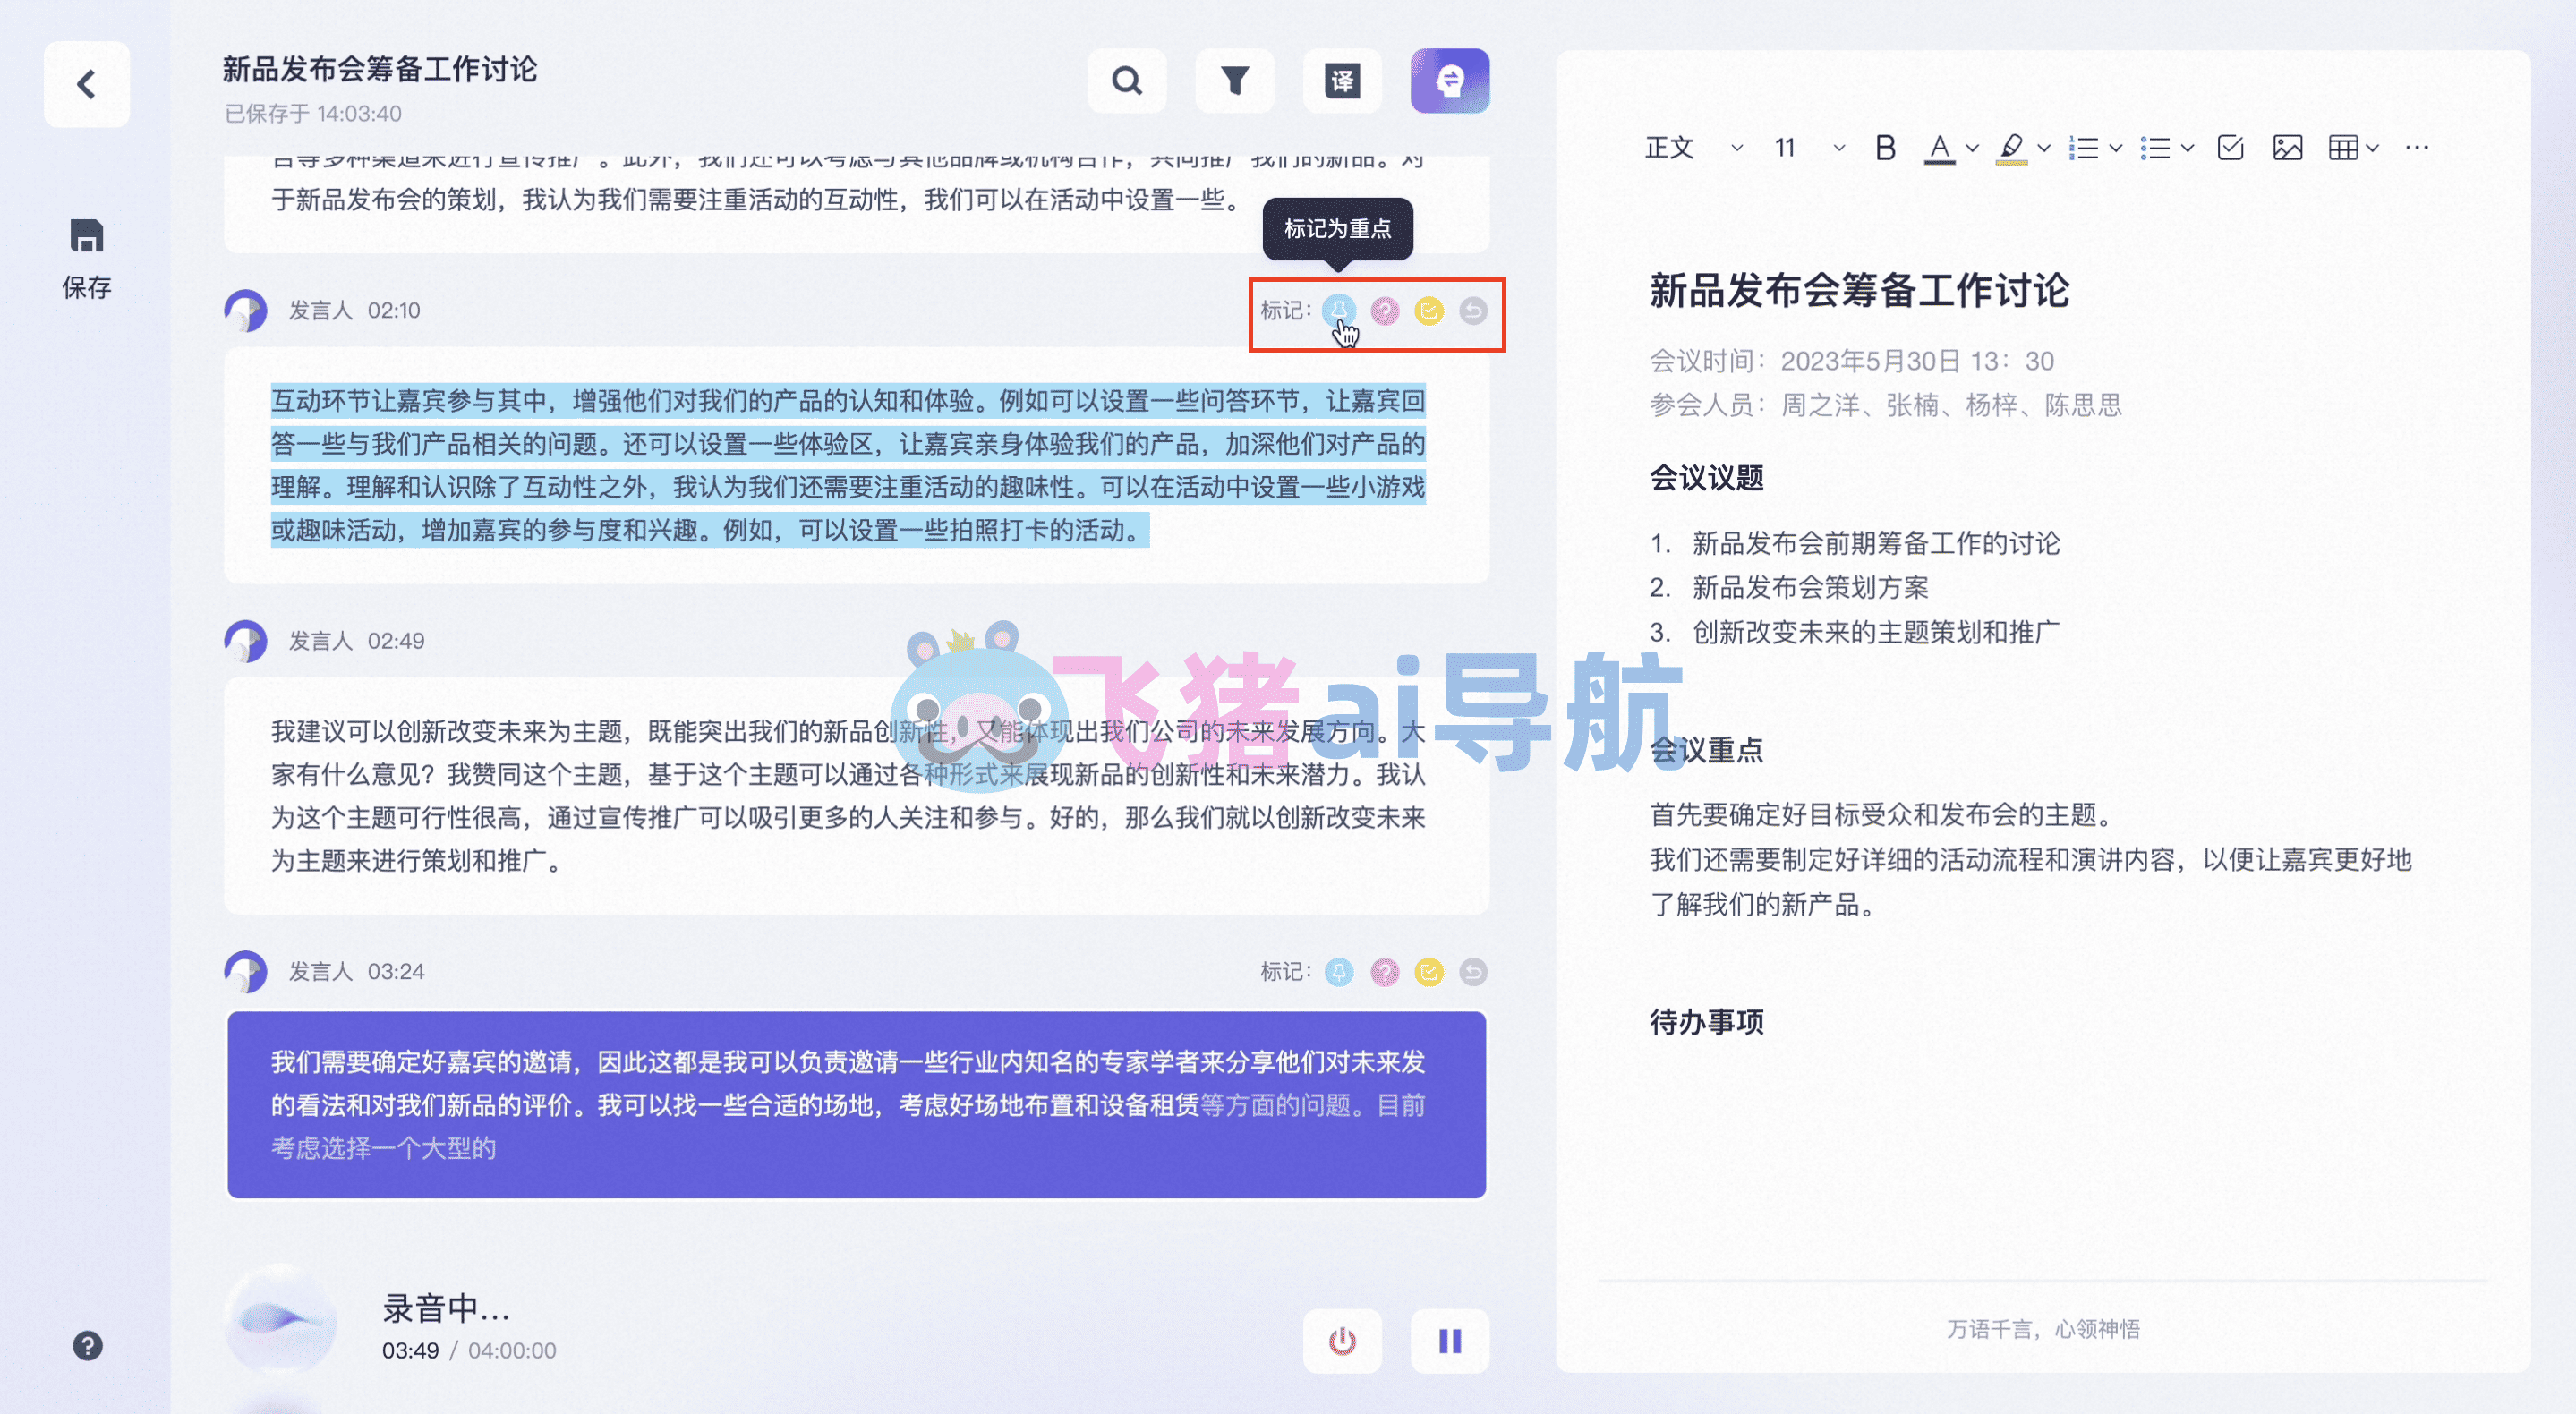Pause the recording

click(1450, 1341)
